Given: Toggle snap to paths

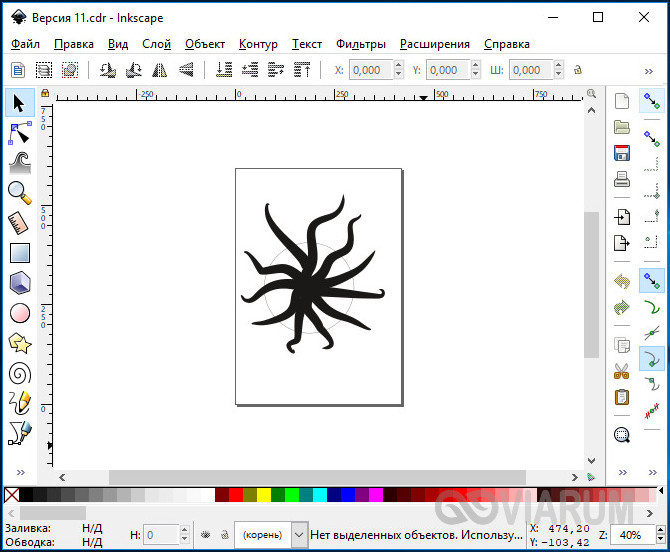Looking at the screenshot, I should pos(652,306).
